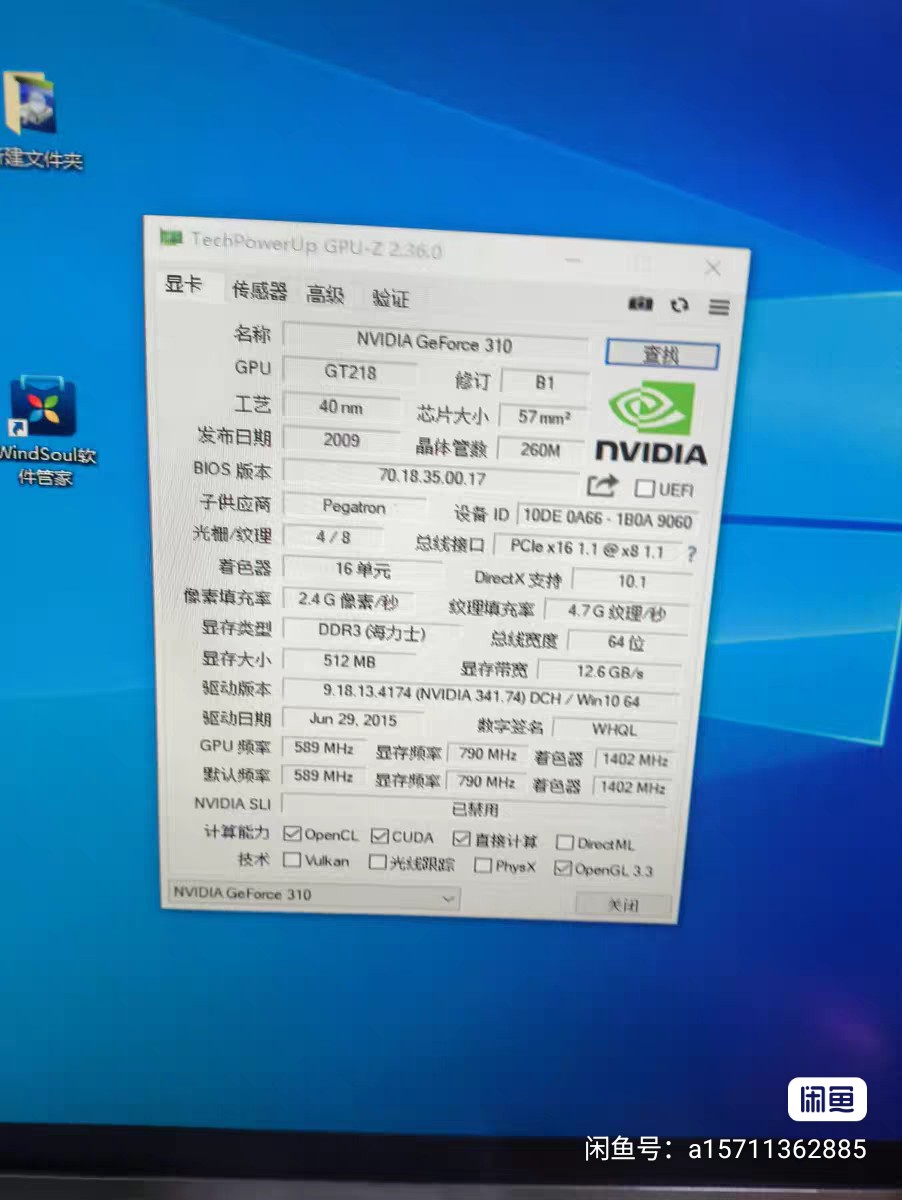Toggle the PhysX checkbox

pyautogui.click(x=483, y=866)
